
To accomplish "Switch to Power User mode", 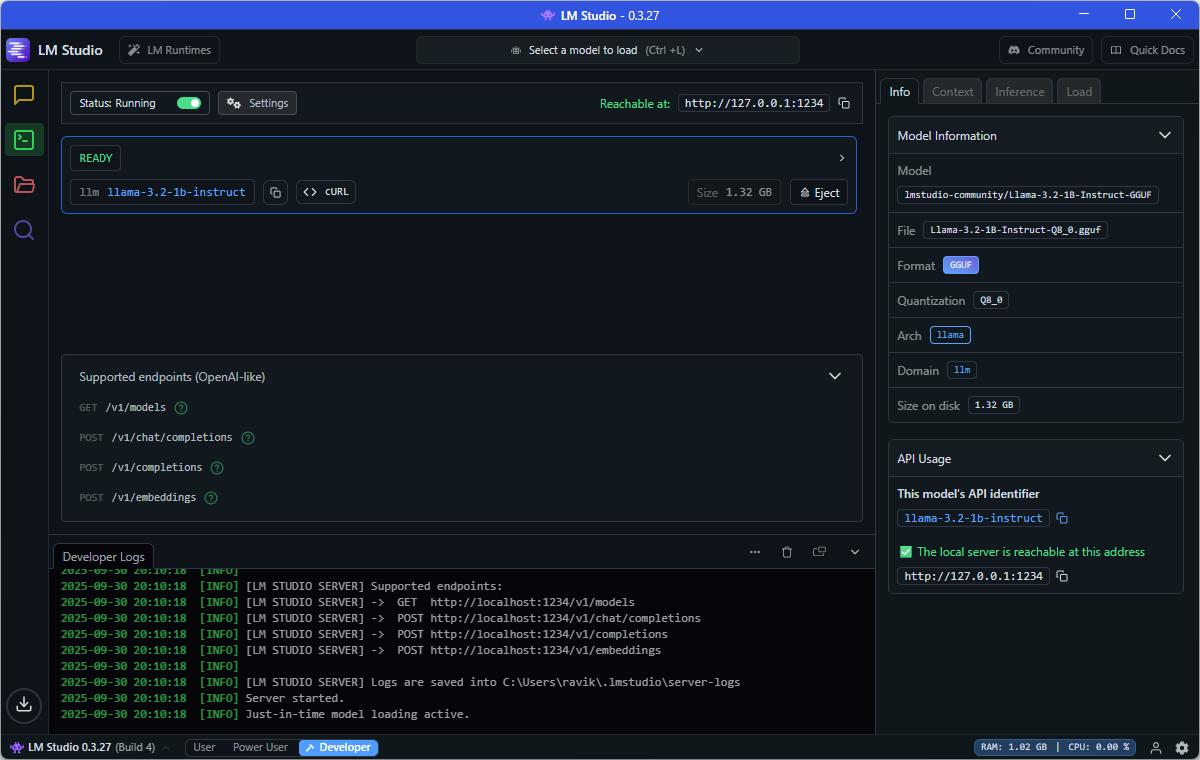I will click(260, 747).
